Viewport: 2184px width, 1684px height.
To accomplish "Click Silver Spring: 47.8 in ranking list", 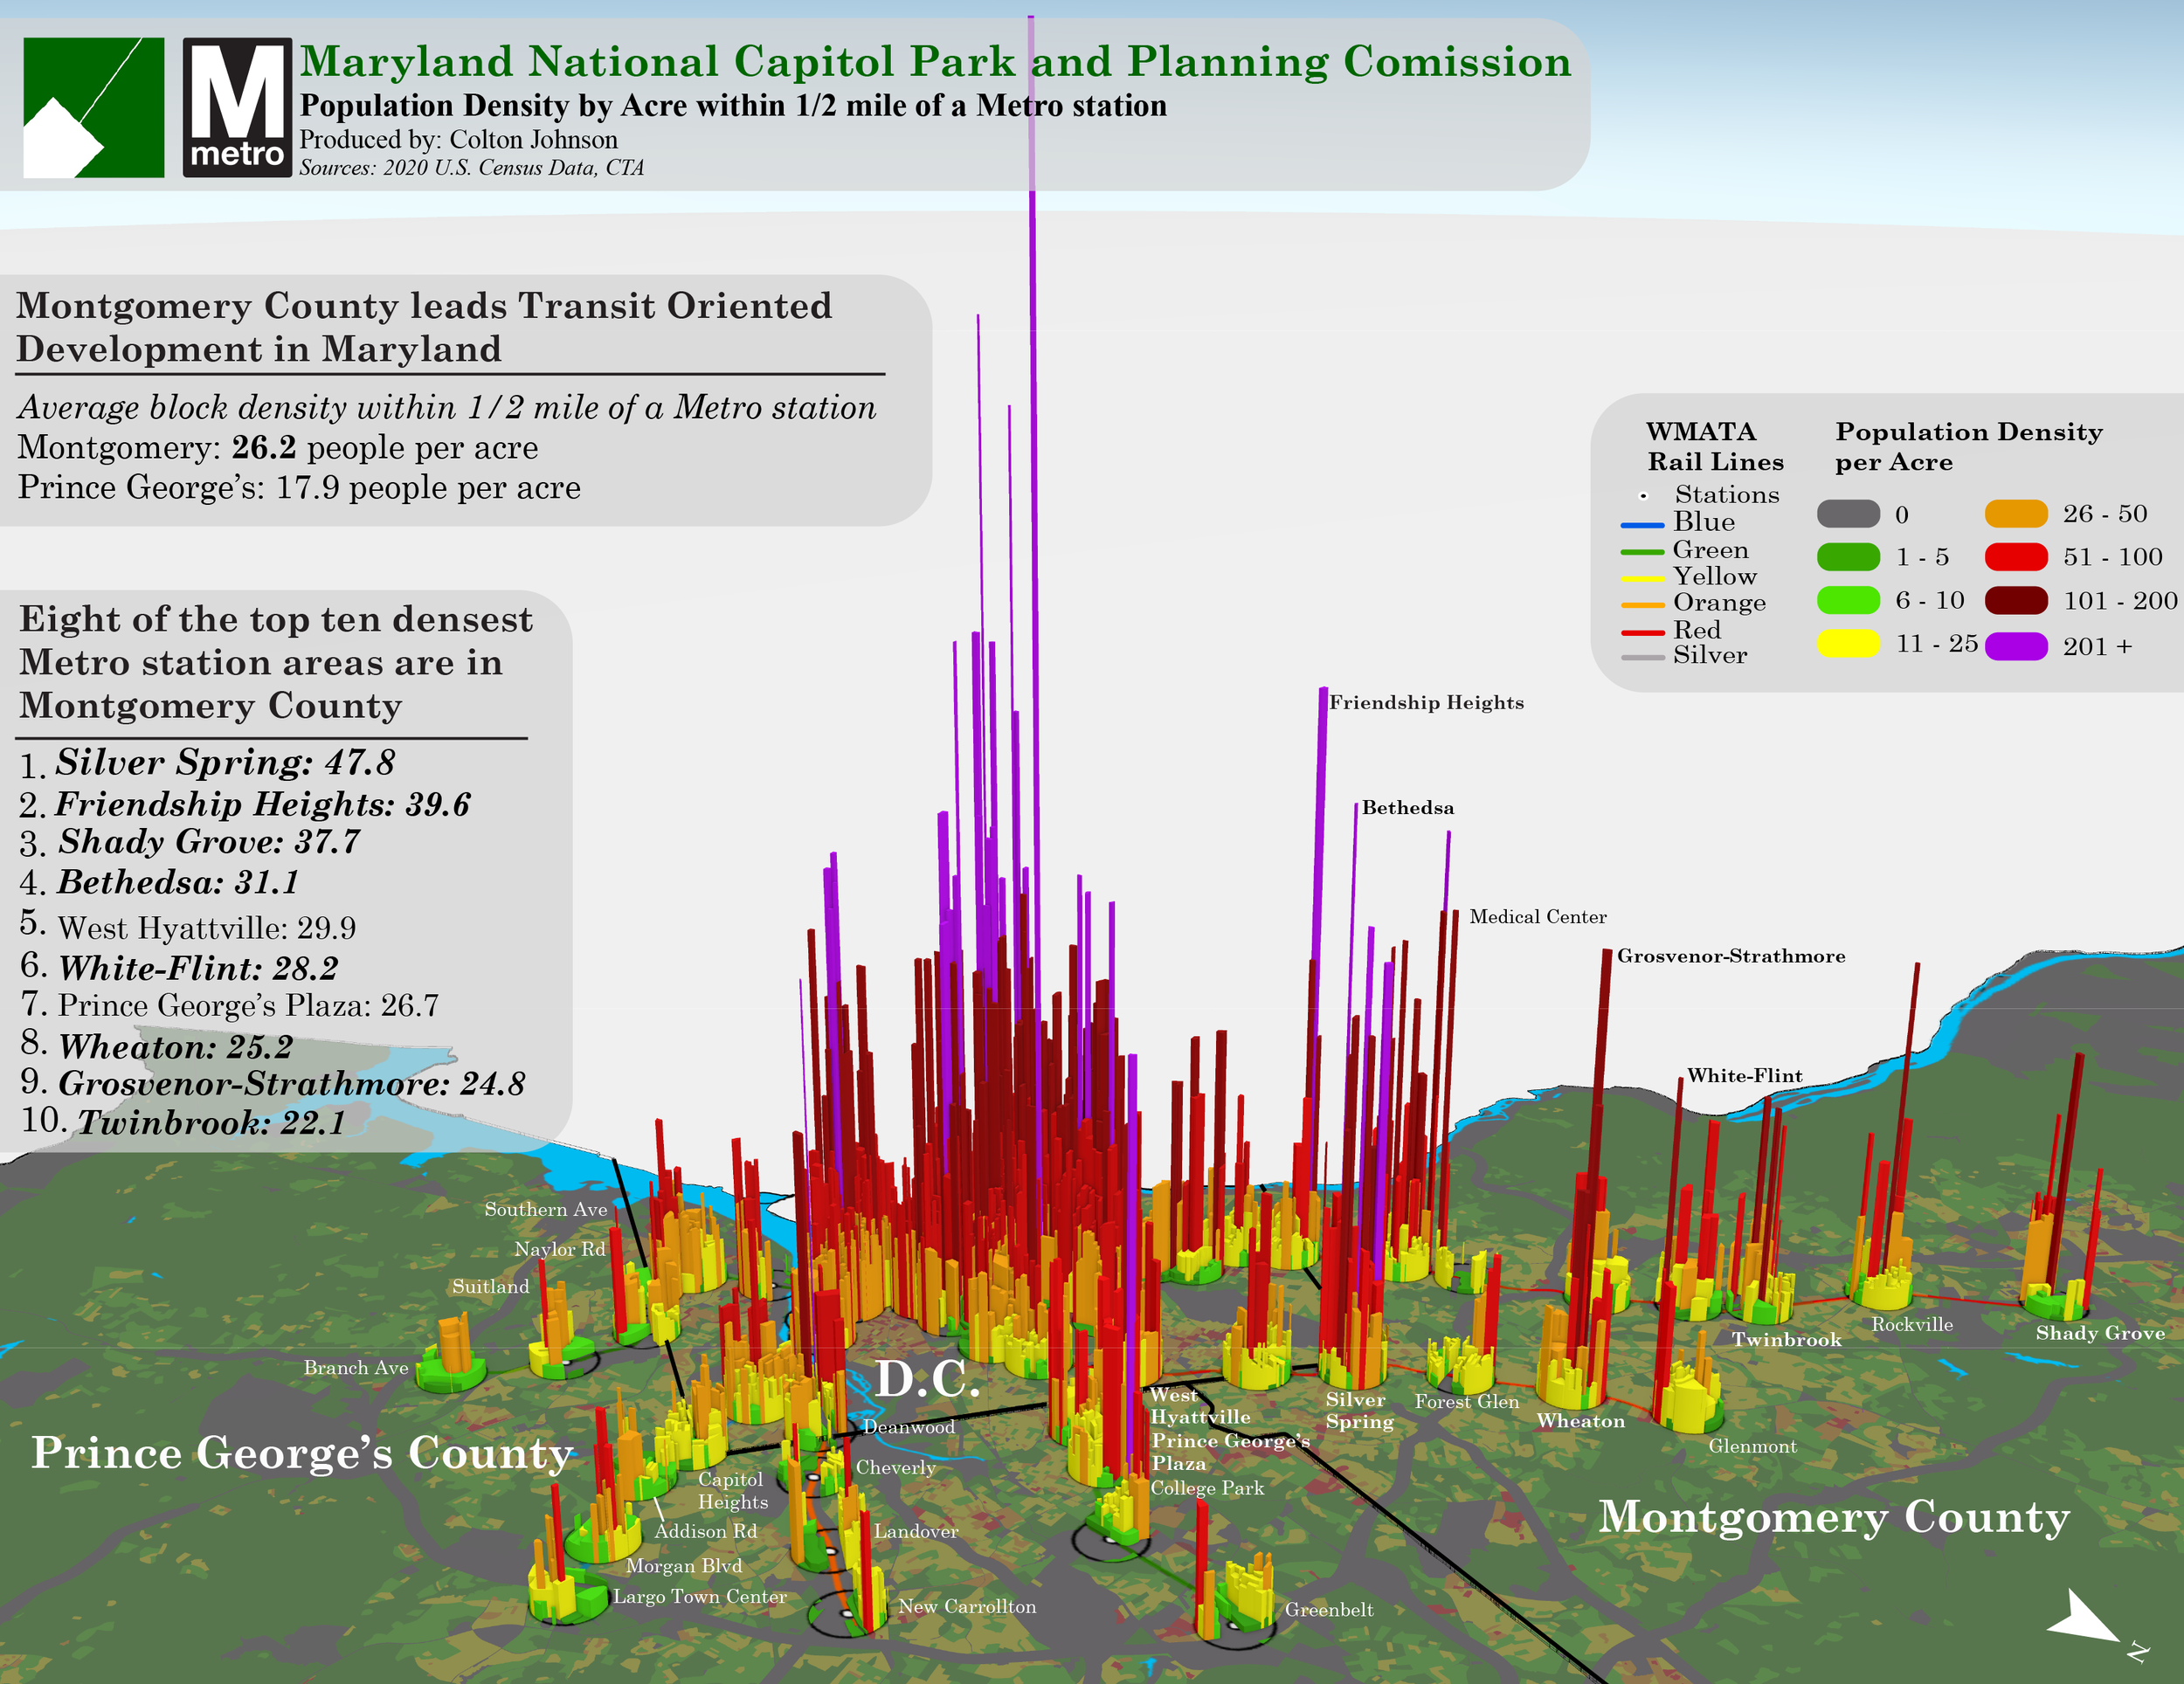I will pyautogui.click(x=225, y=762).
